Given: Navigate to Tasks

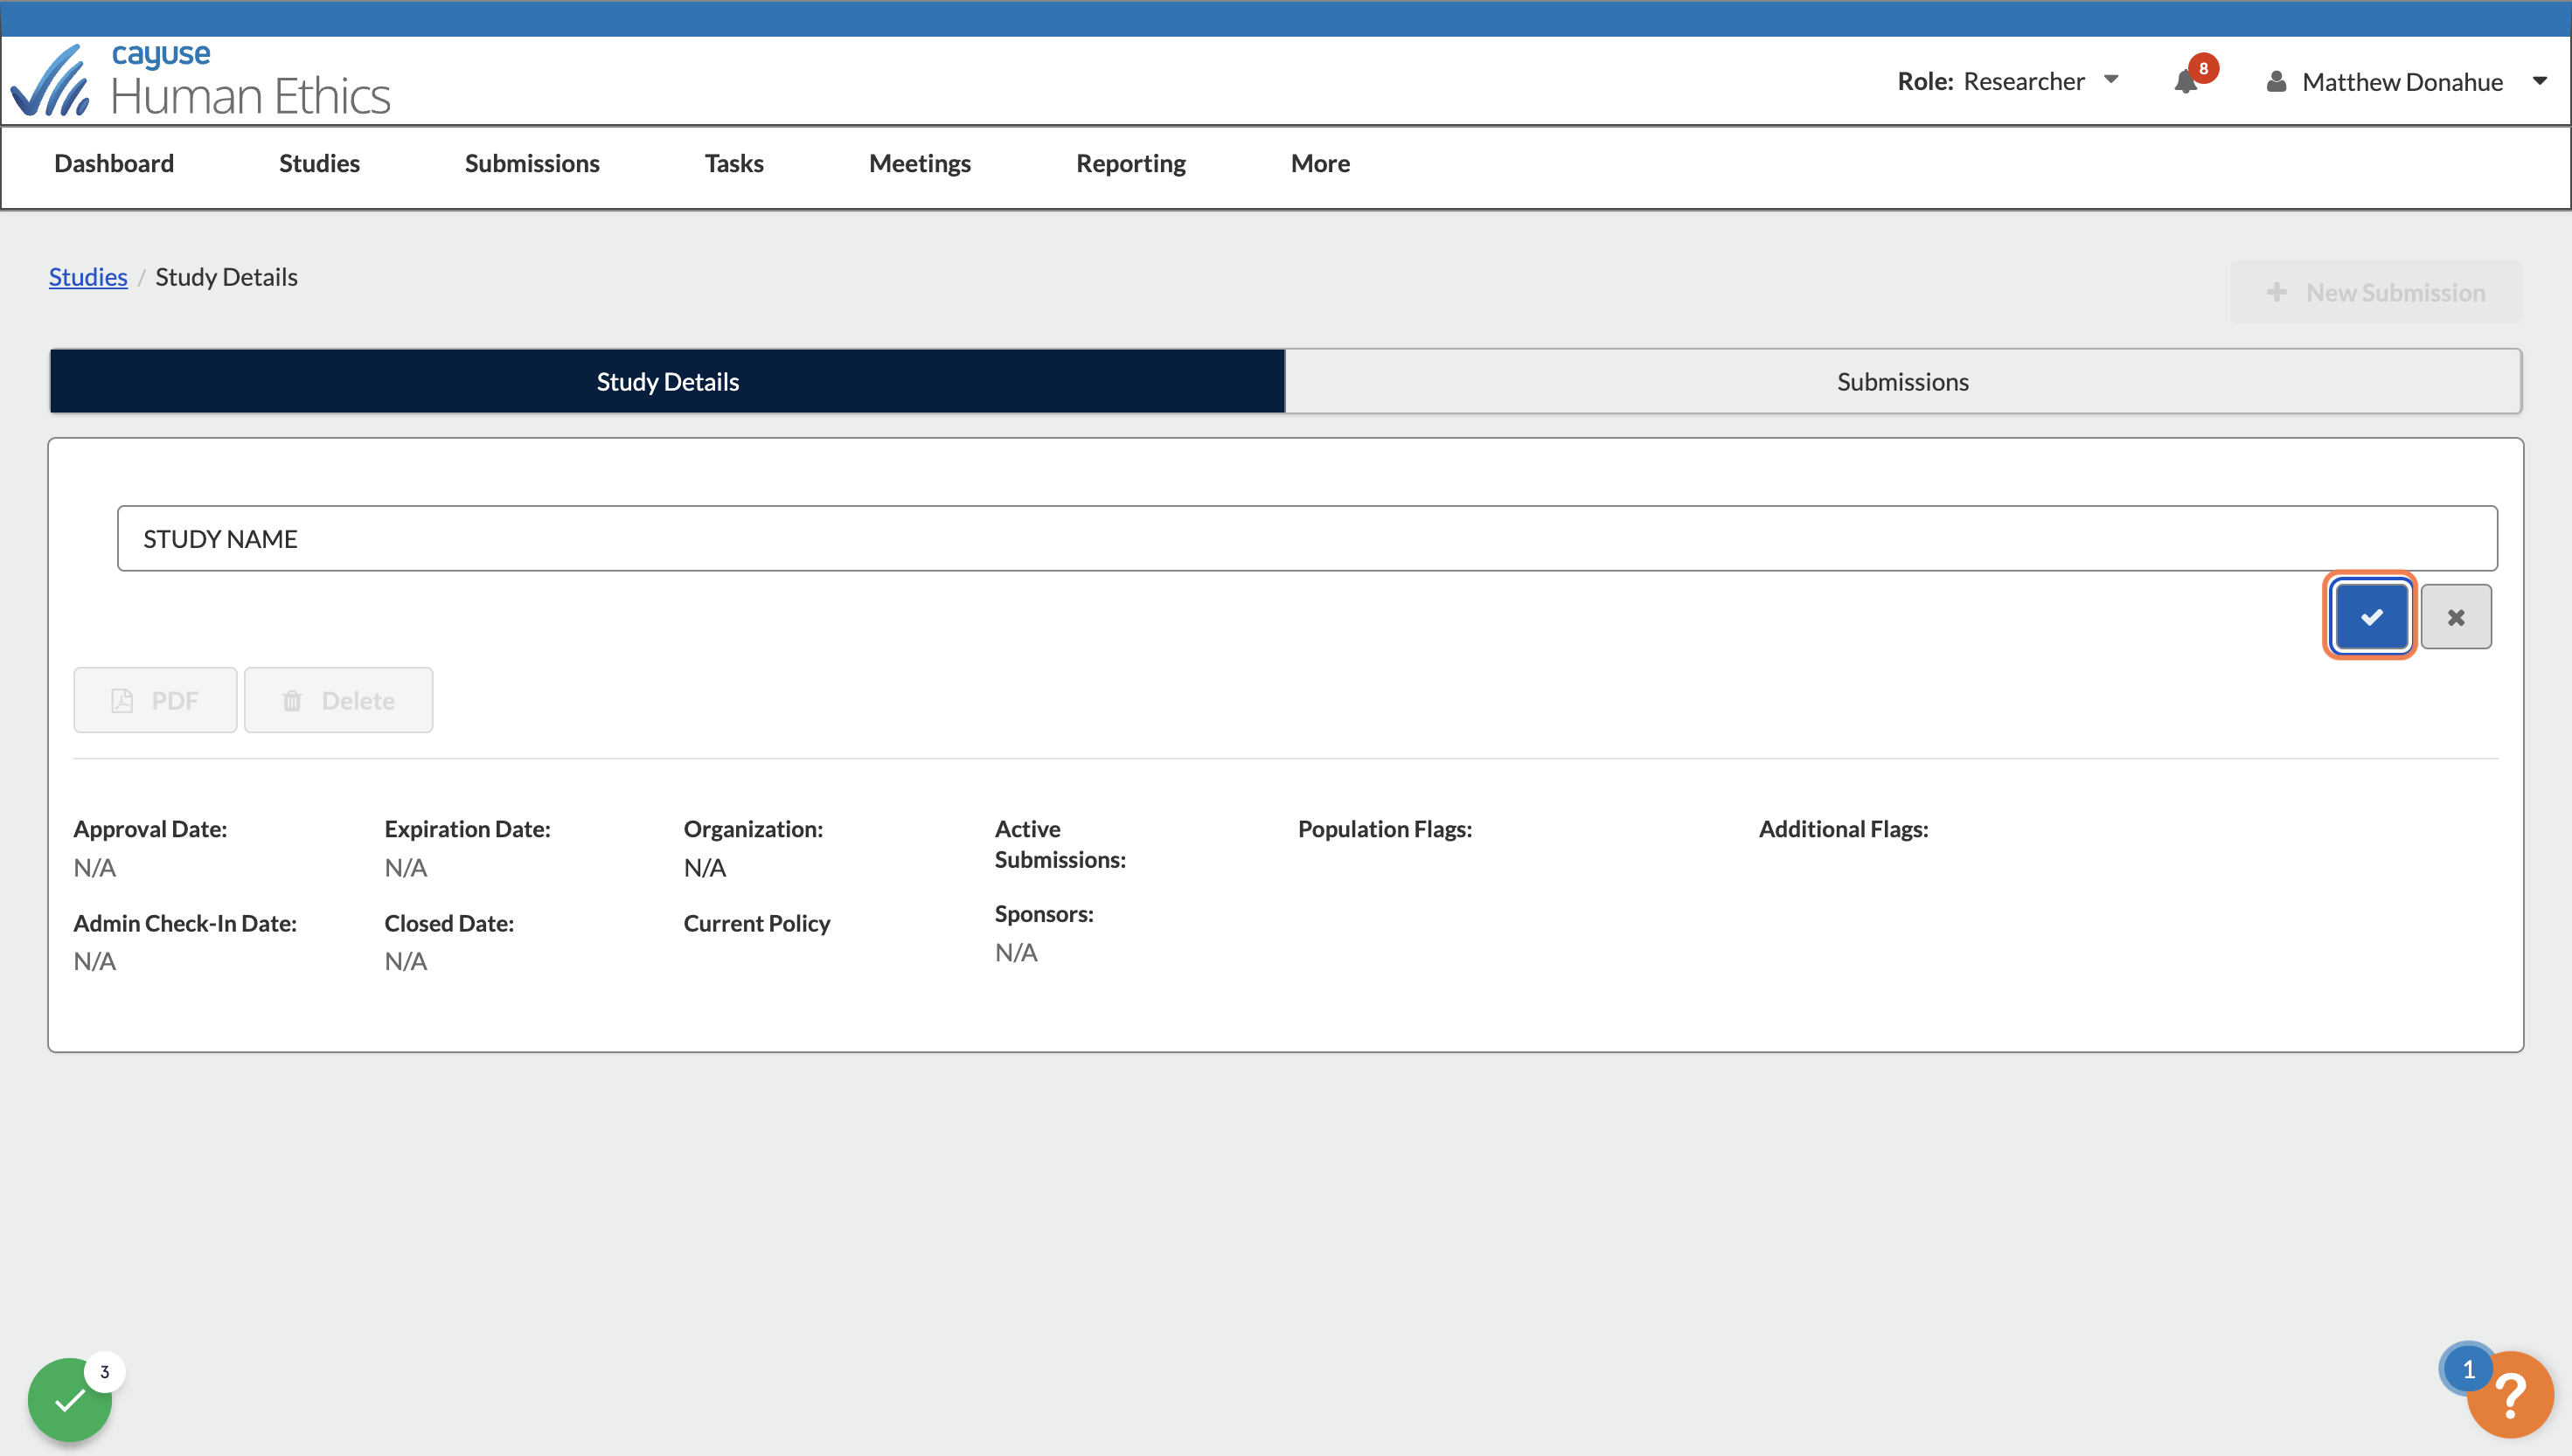Looking at the screenshot, I should [x=734, y=163].
